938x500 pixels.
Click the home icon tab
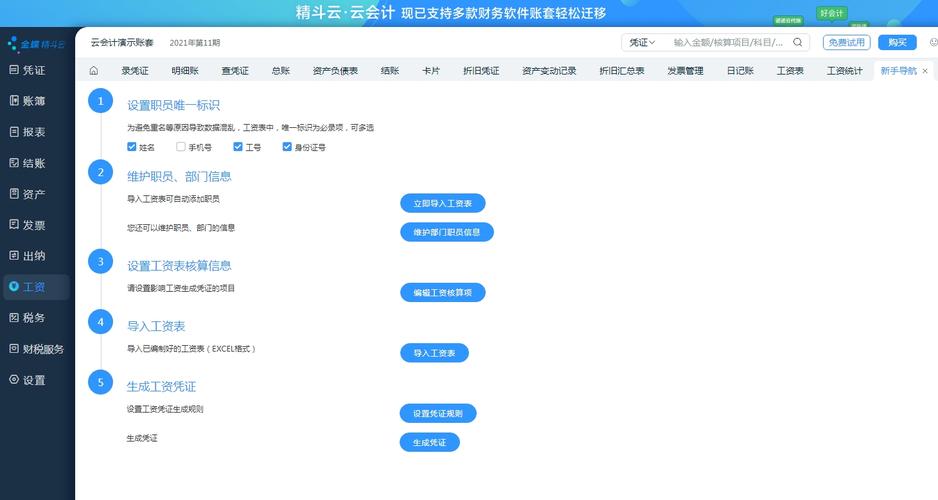94,71
